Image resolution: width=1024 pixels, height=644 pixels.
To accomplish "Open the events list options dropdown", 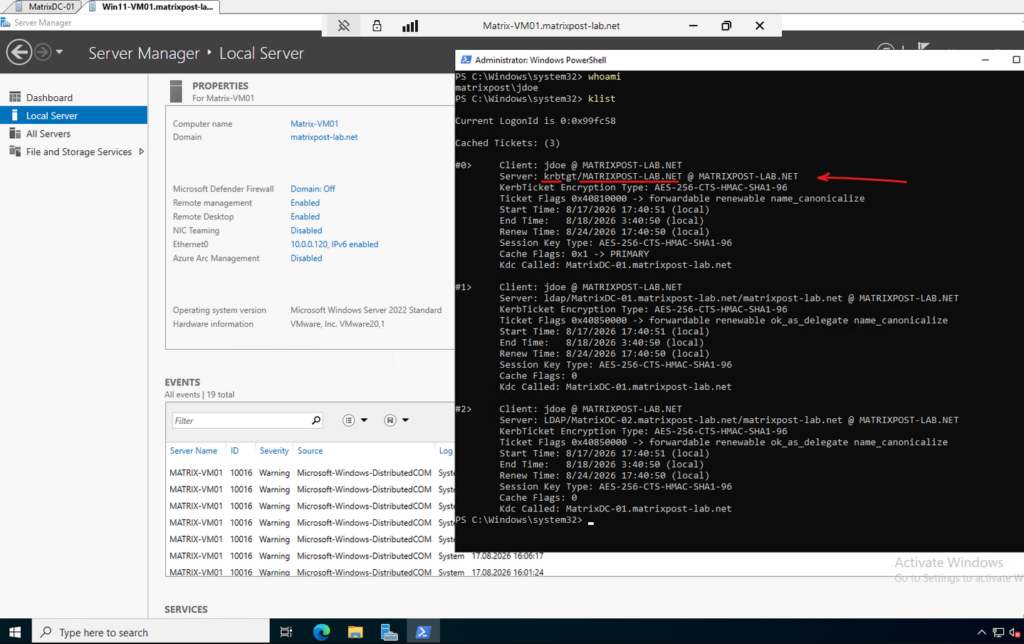I will [x=355, y=421].
